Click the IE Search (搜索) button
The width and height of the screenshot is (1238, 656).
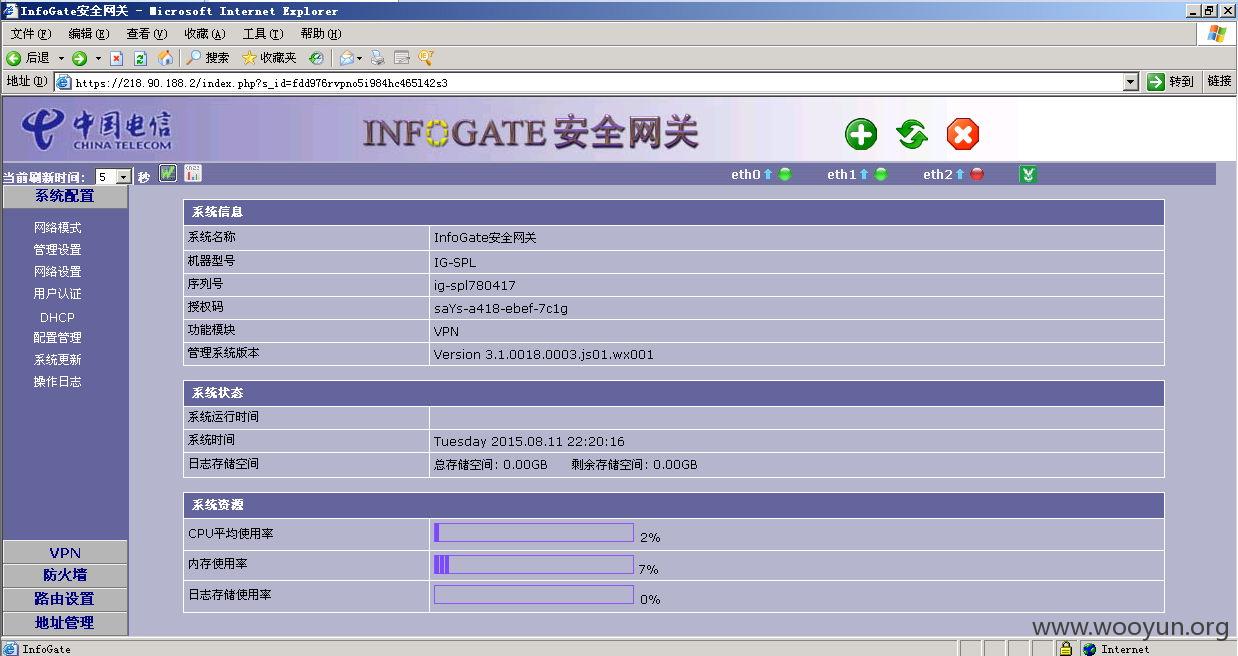click(x=208, y=58)
